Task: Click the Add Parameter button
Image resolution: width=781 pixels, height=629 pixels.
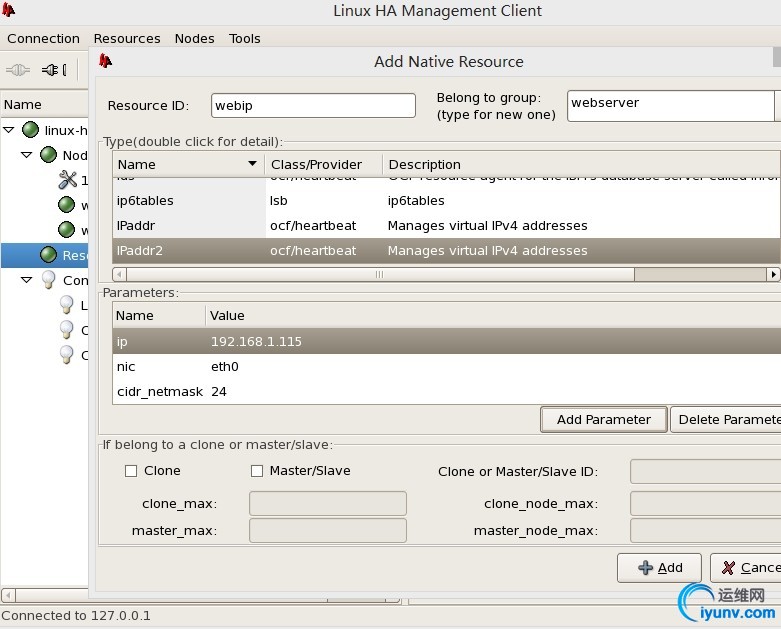Action: pos(604,419)
